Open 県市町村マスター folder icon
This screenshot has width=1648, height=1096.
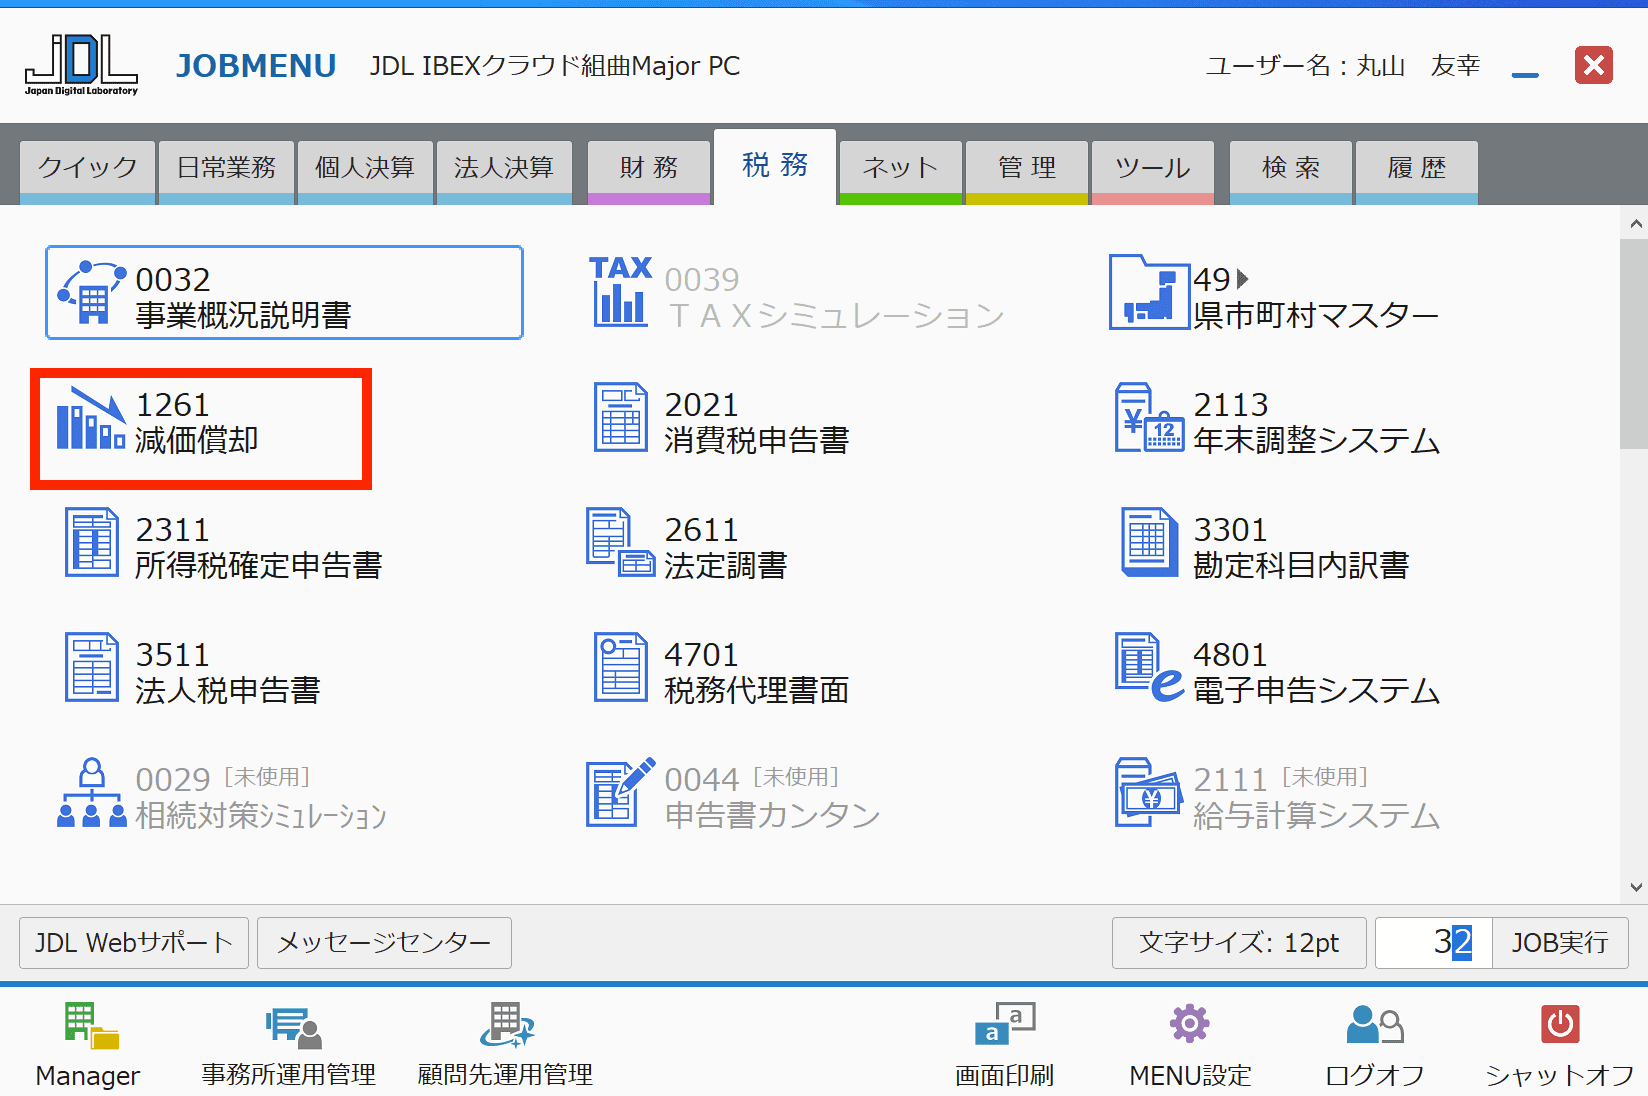pyautogui.click(x=1149, y=292)
